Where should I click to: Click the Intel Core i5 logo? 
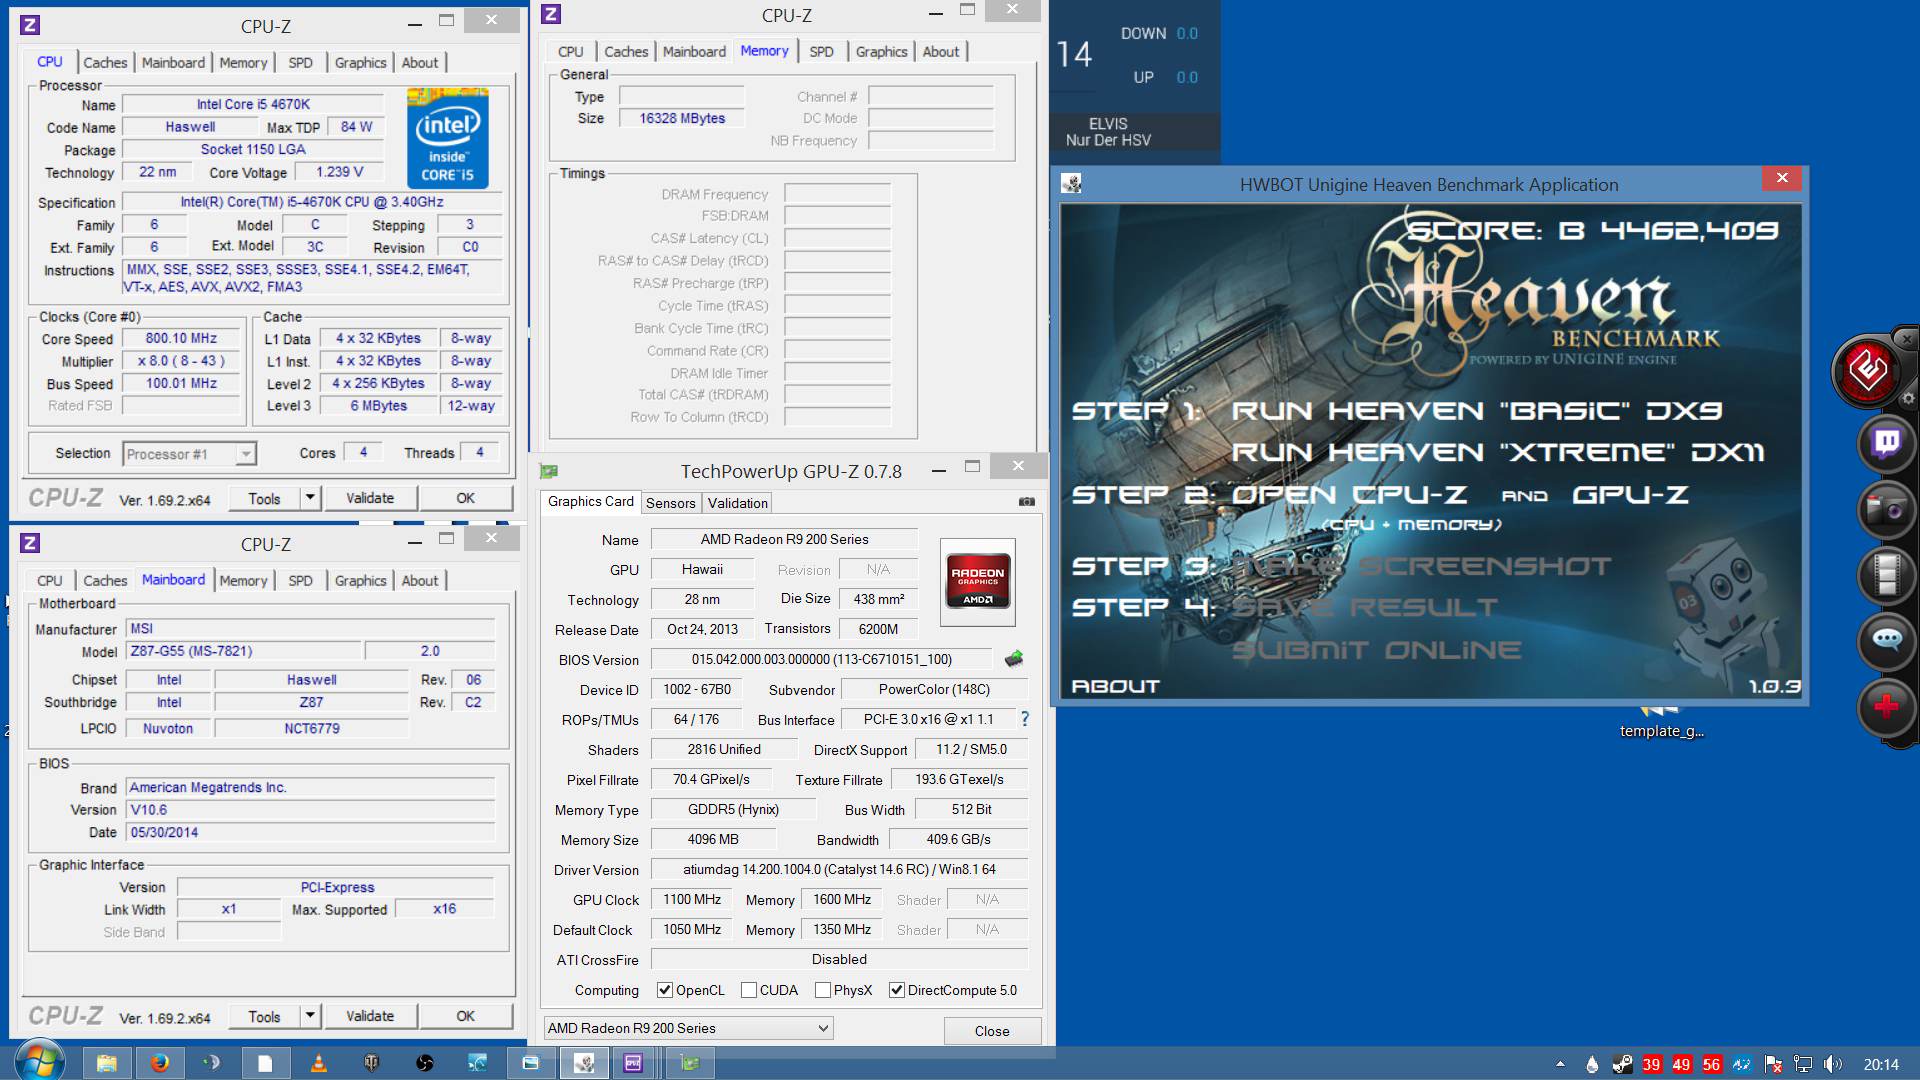[x=447, y=139]
